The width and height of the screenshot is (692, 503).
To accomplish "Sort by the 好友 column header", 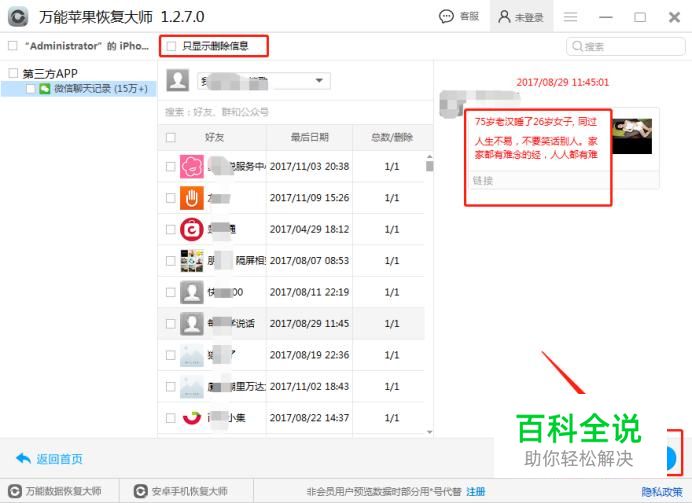I will coord(214,137).
